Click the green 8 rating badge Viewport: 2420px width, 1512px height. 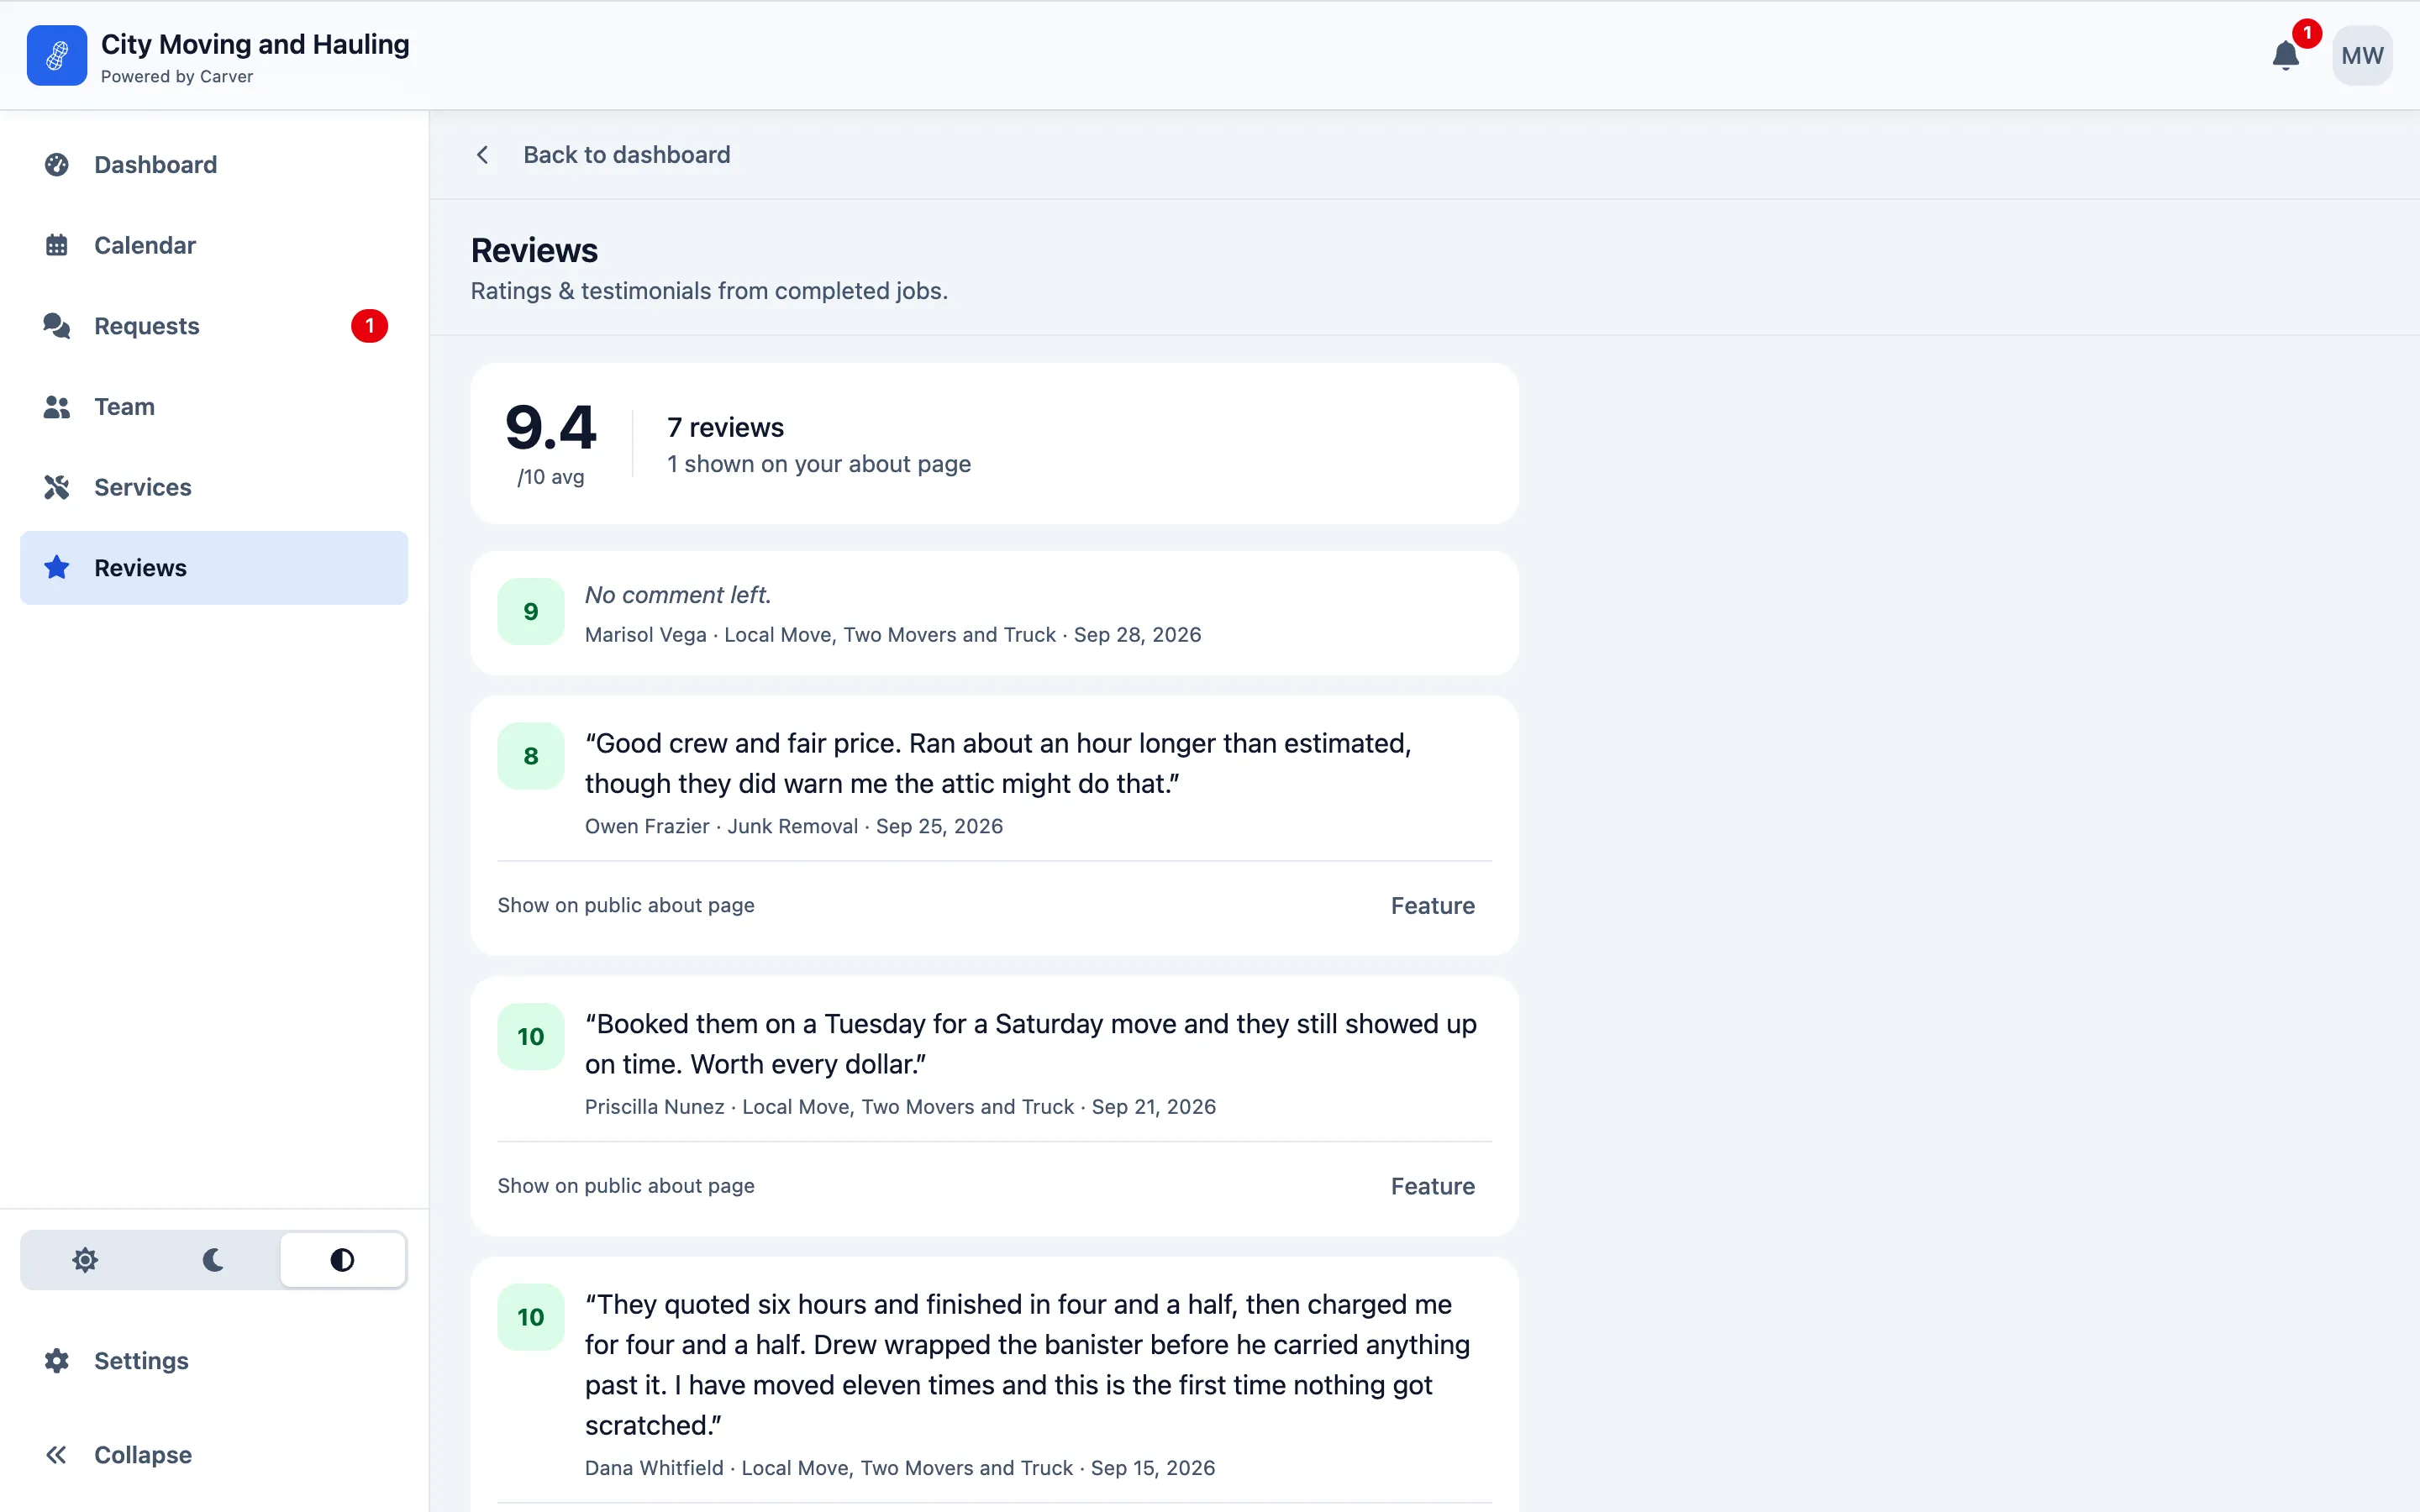coord(531,756)
